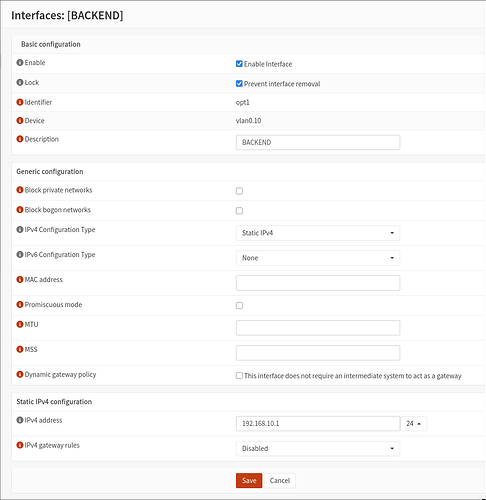The image size is (486, 500).
Task: Expand the IPv6 Configuration Type dropdown
Action: [318, 258]
